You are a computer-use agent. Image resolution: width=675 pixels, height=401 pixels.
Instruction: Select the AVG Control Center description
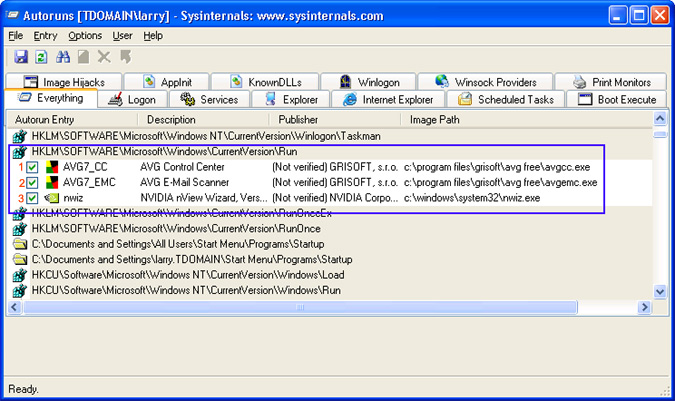[x=183, y=167]
